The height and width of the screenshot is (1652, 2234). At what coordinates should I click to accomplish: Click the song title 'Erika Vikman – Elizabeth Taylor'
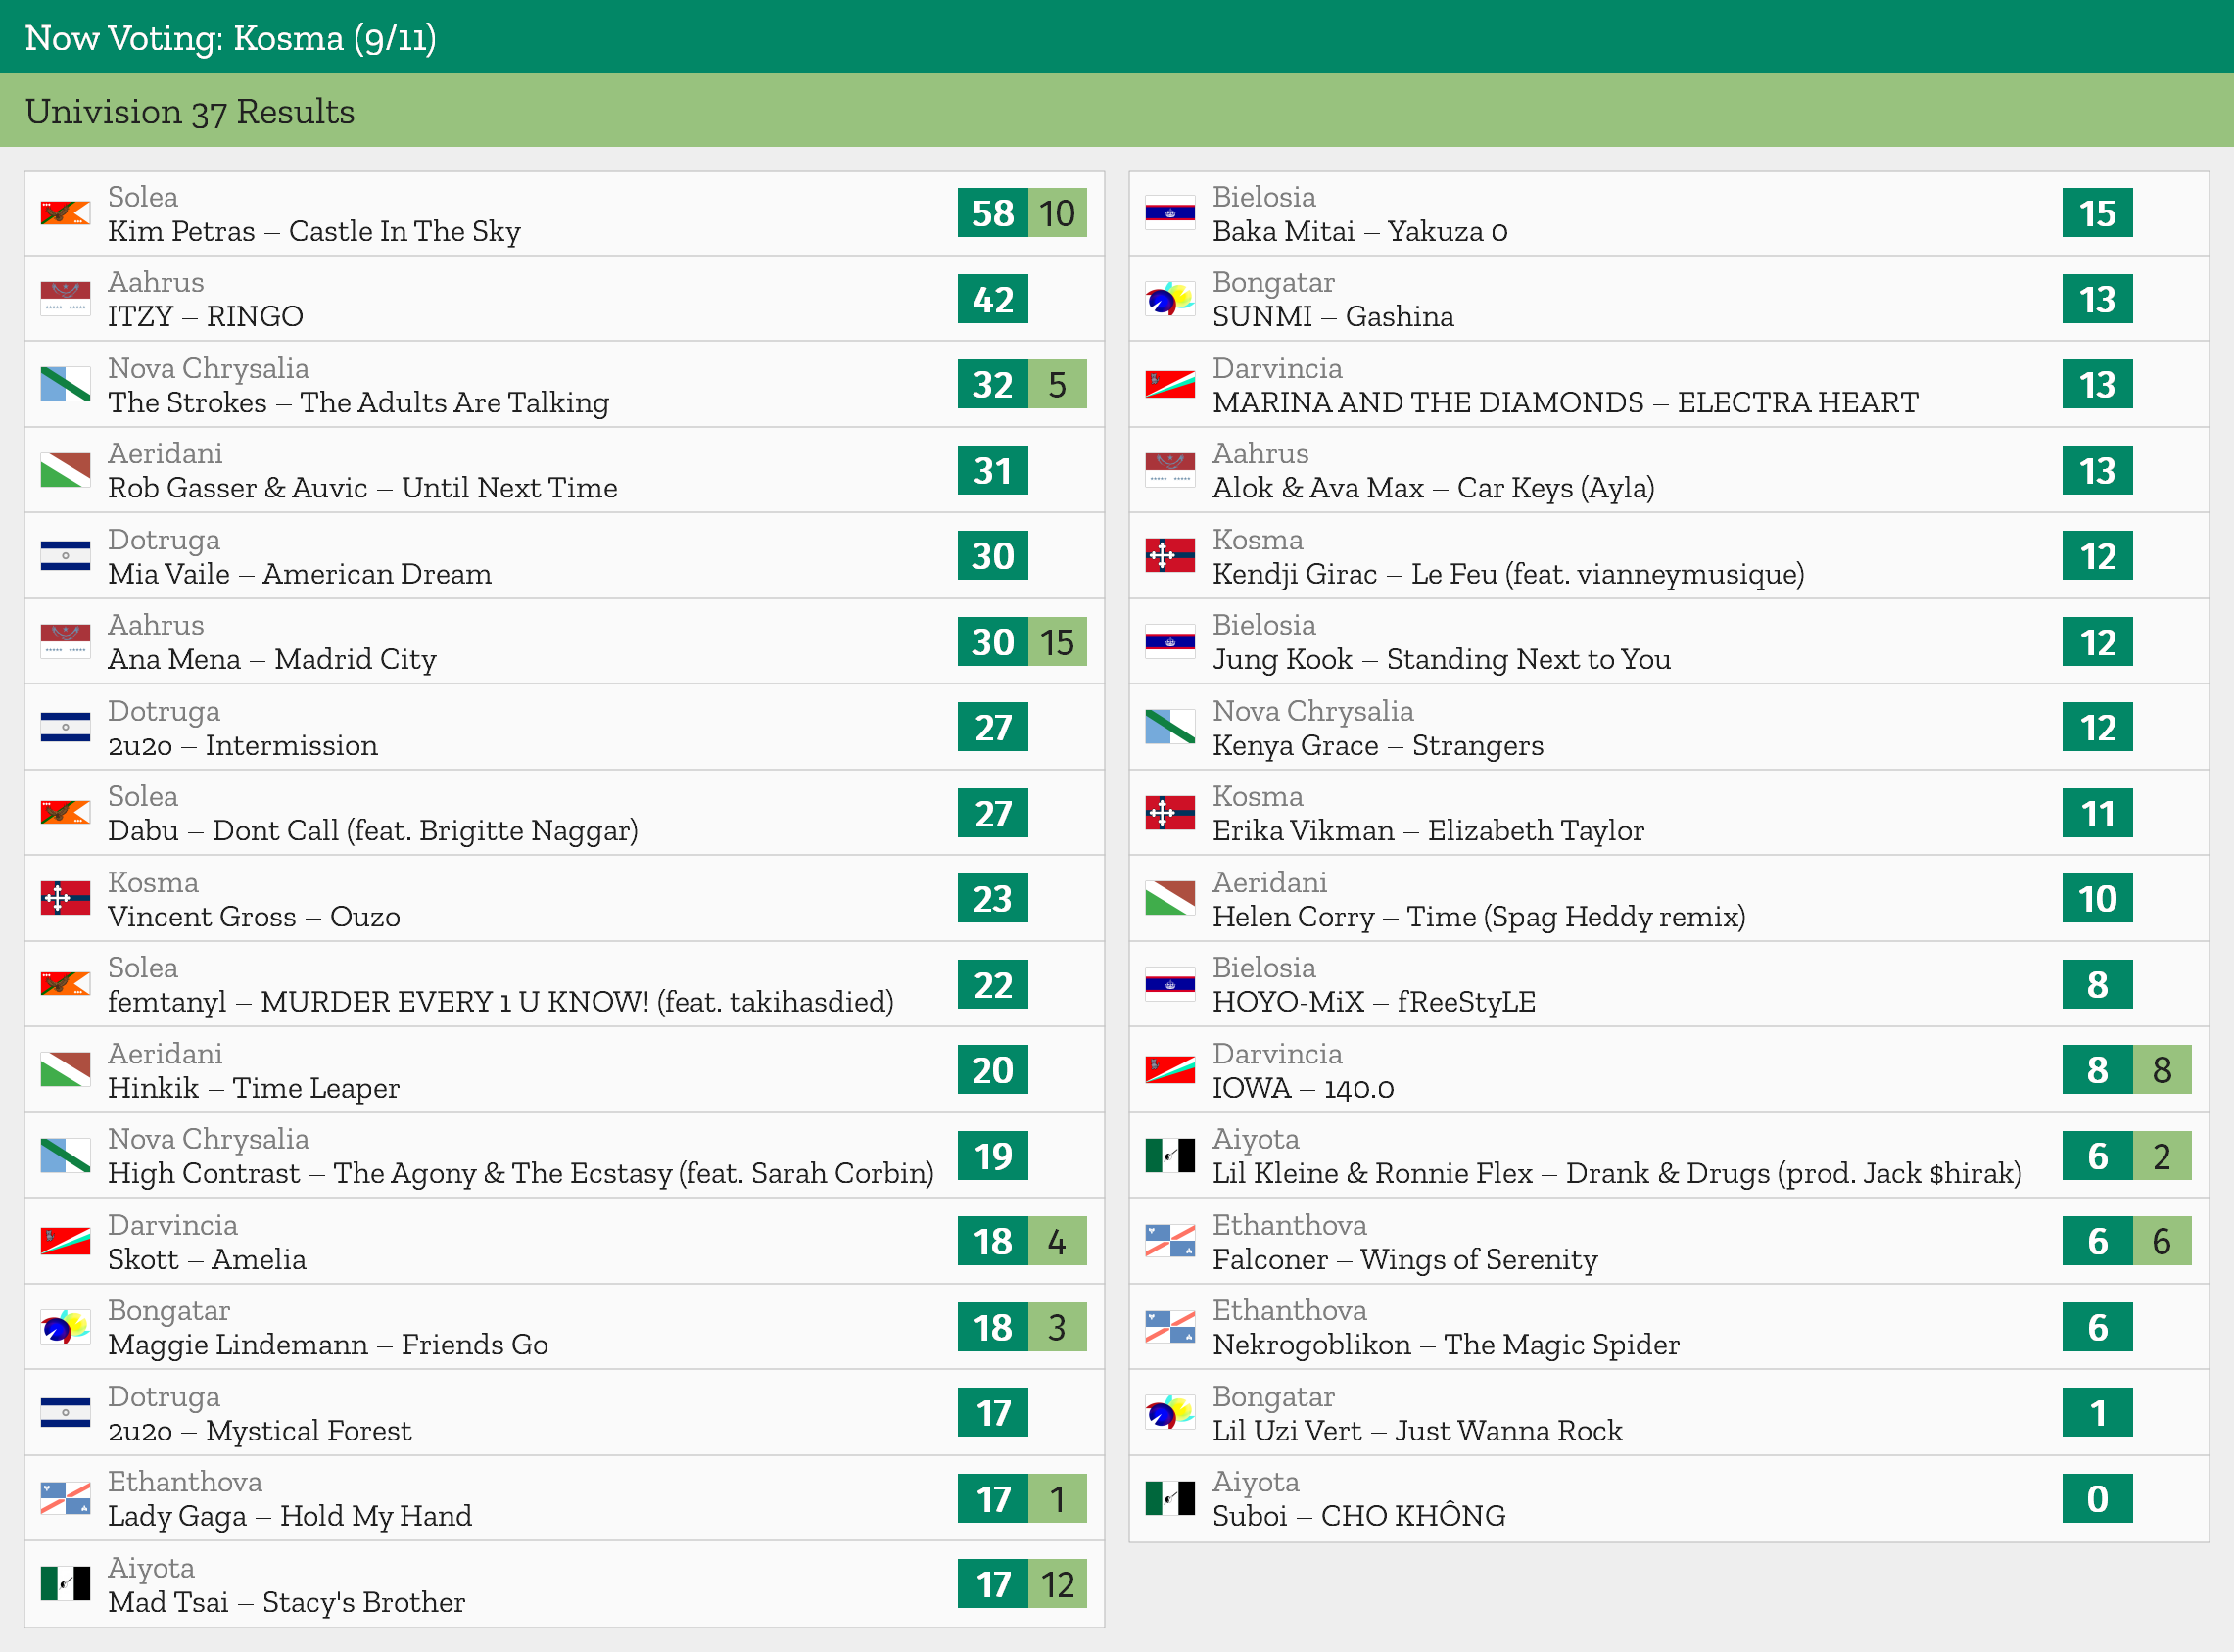point(1428,831)
